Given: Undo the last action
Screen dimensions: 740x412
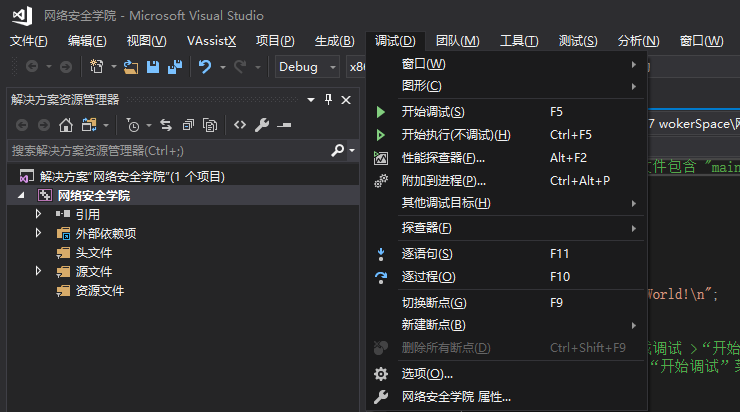Looking at the screenshot, I should pyautogui.click(x=205, y=67).
